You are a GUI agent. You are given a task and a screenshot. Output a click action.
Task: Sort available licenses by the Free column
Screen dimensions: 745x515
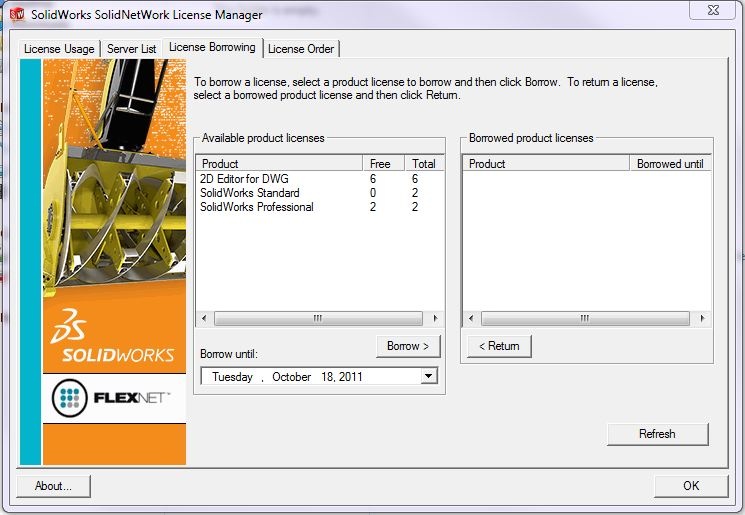383,163
